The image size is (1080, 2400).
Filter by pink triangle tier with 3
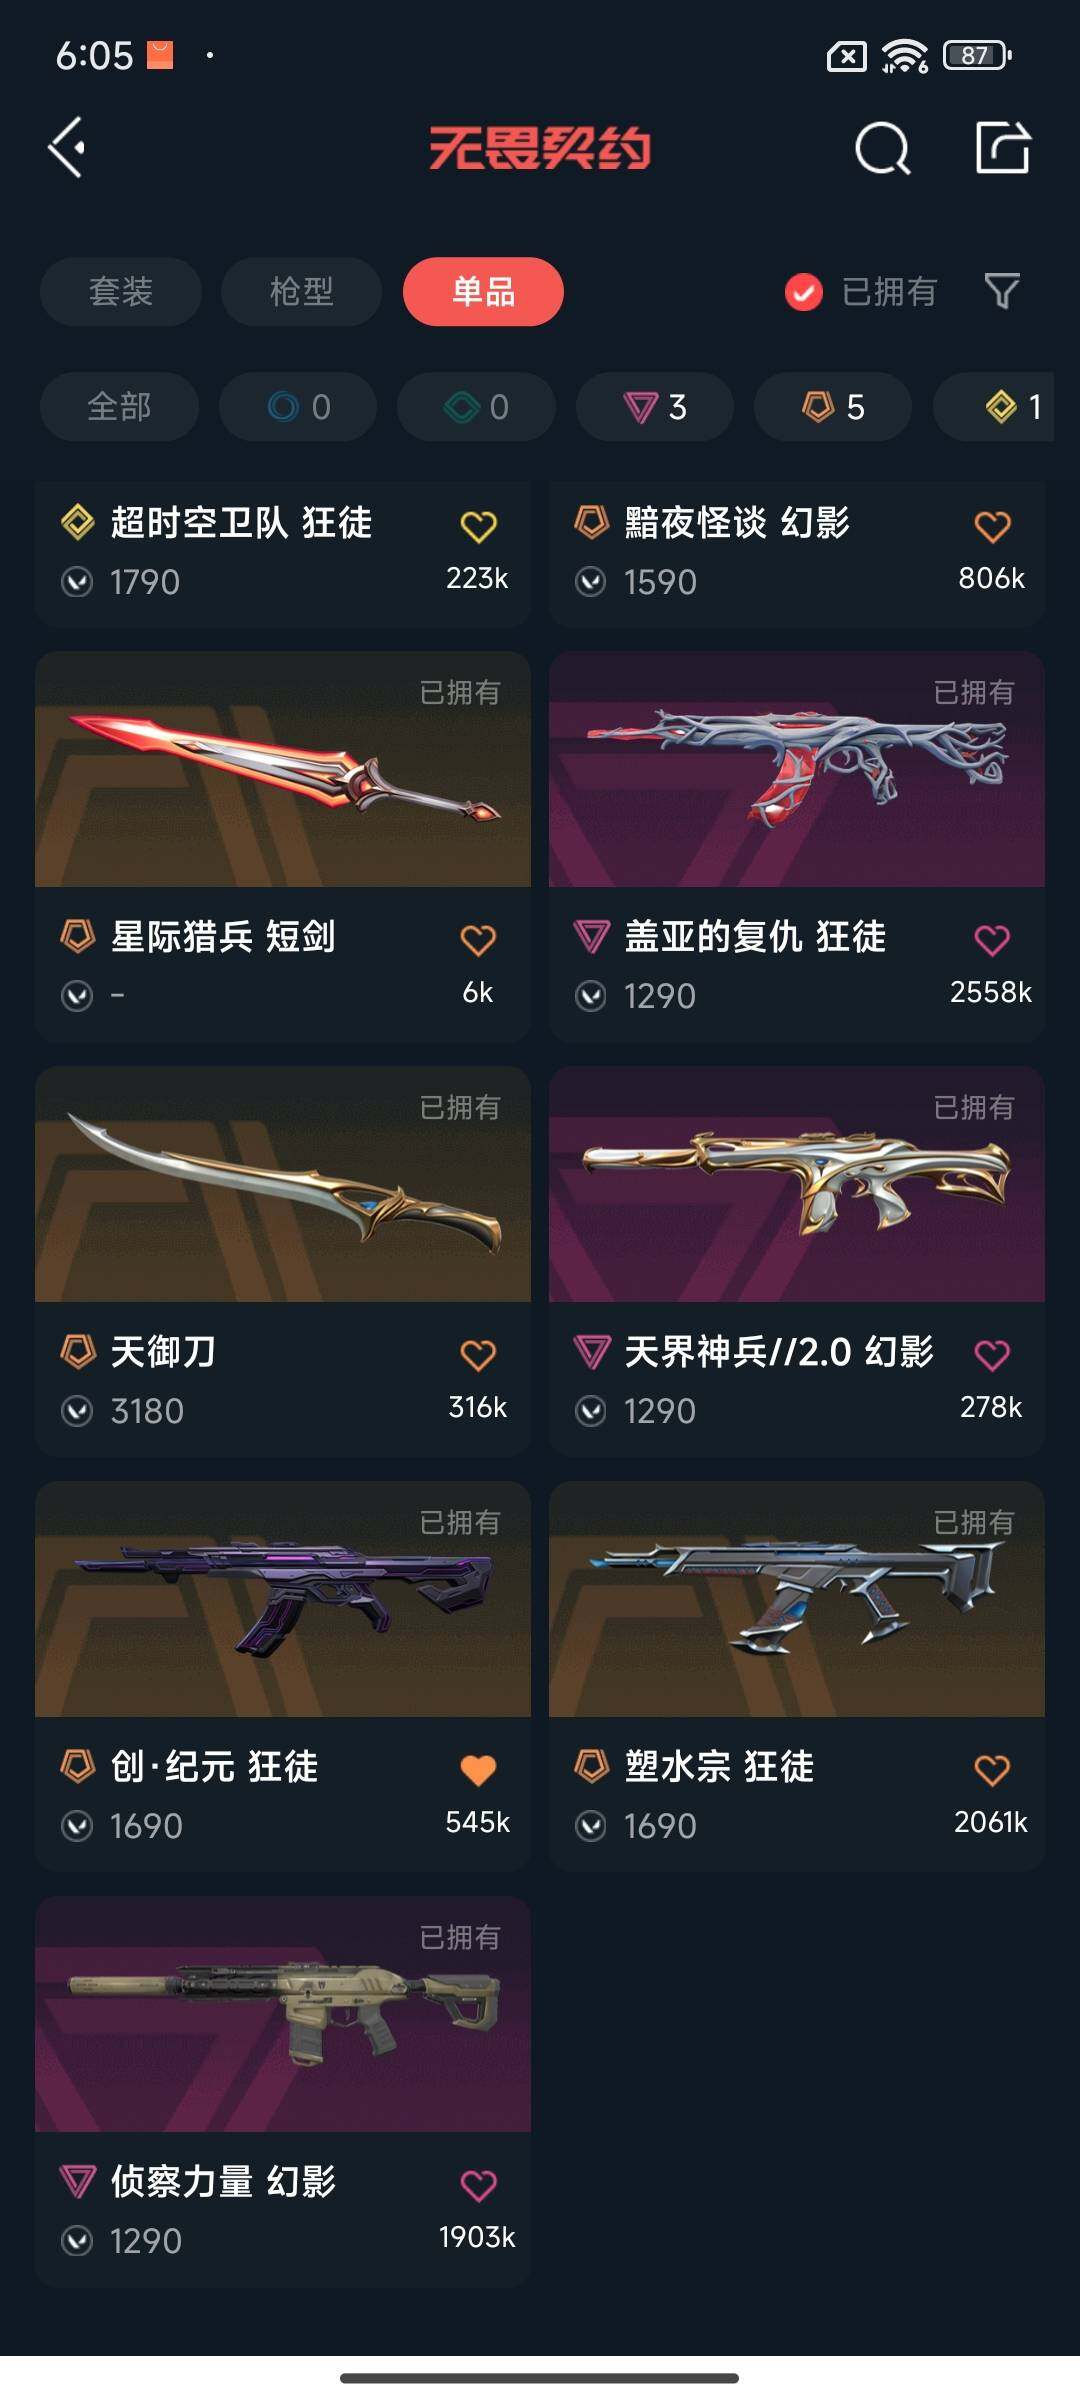655,407
